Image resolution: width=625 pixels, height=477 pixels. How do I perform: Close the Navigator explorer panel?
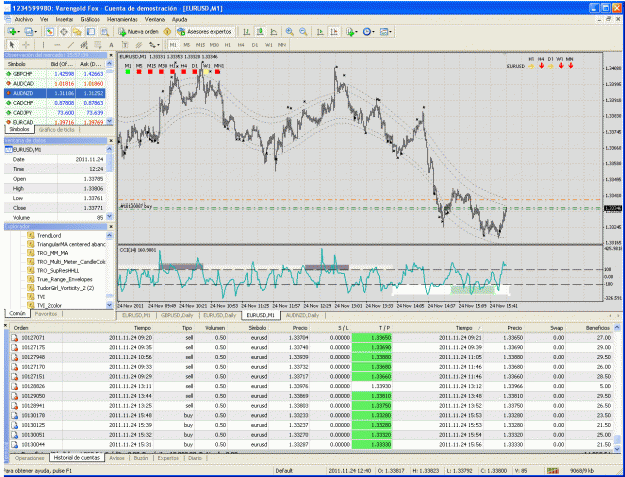pyautogui.click(x=111, y=227)
